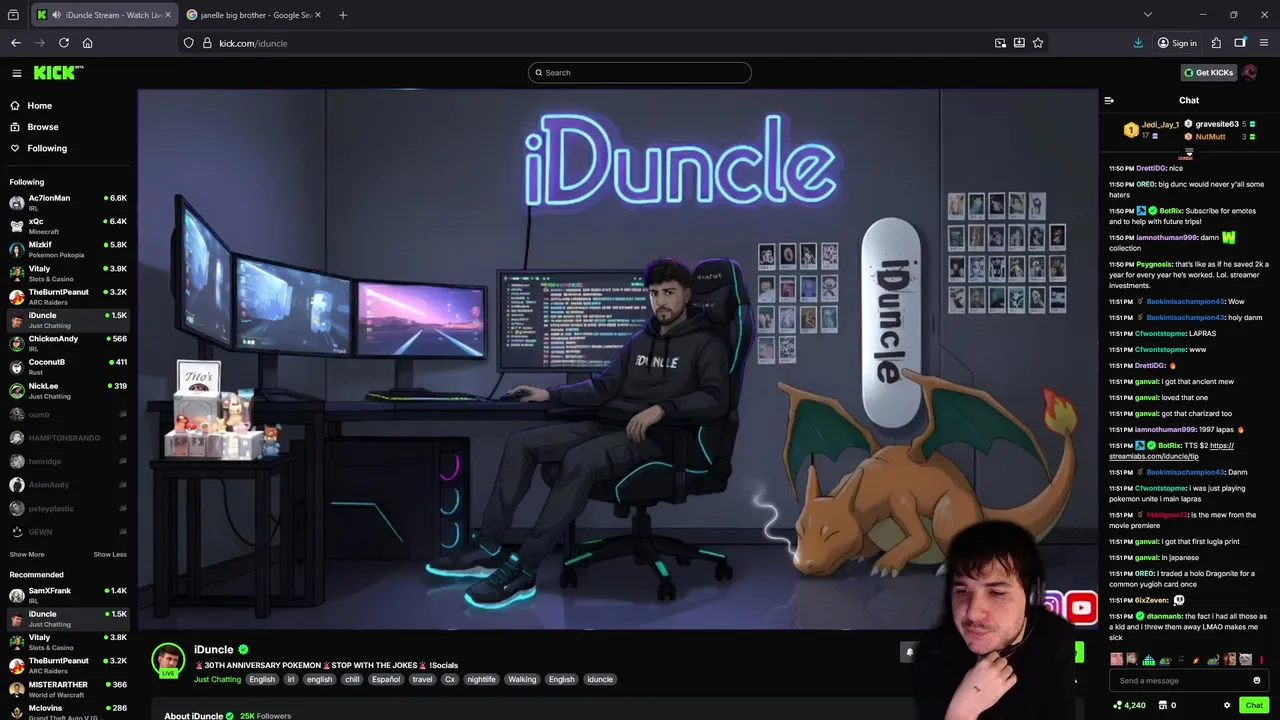Open the emoji picker in chat input

point(1257,681)
